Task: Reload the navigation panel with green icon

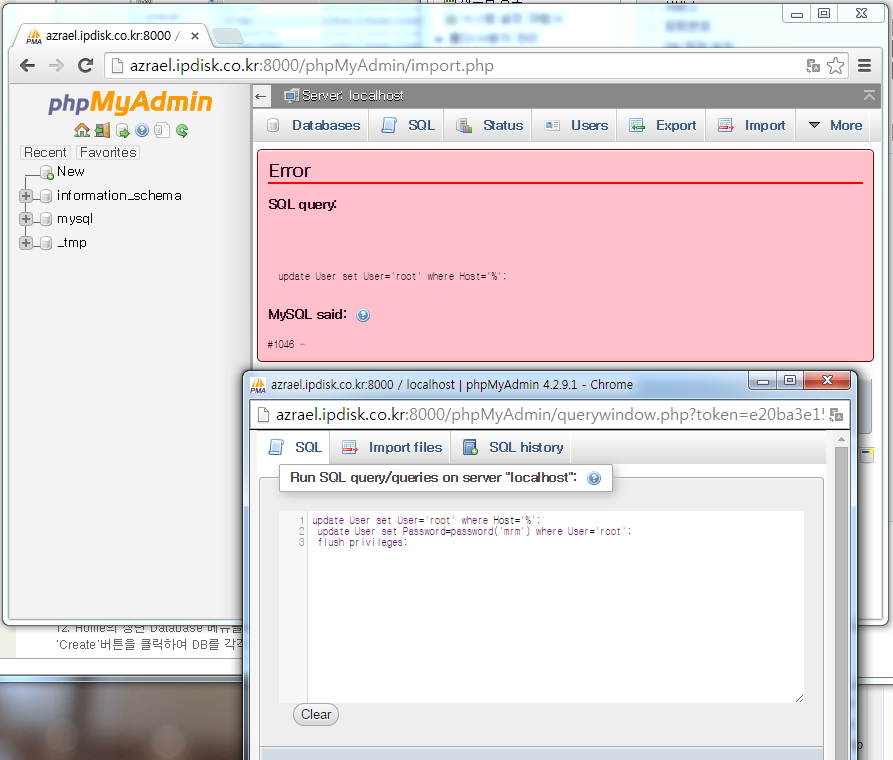Action: (x=182, y=131)
